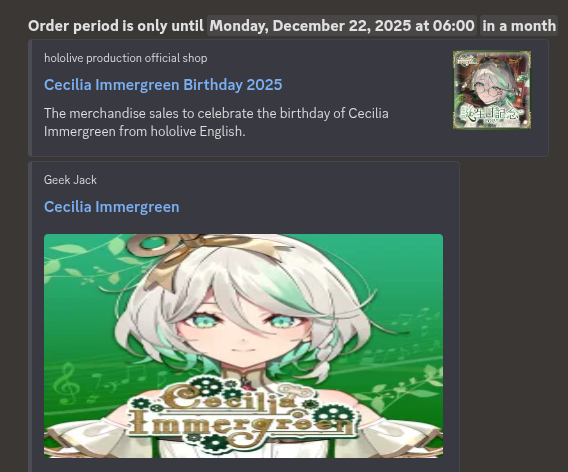Screen dimensions: 568x472
Task: Click the Japanese text on the thumbnail
Action: point(490,114)
